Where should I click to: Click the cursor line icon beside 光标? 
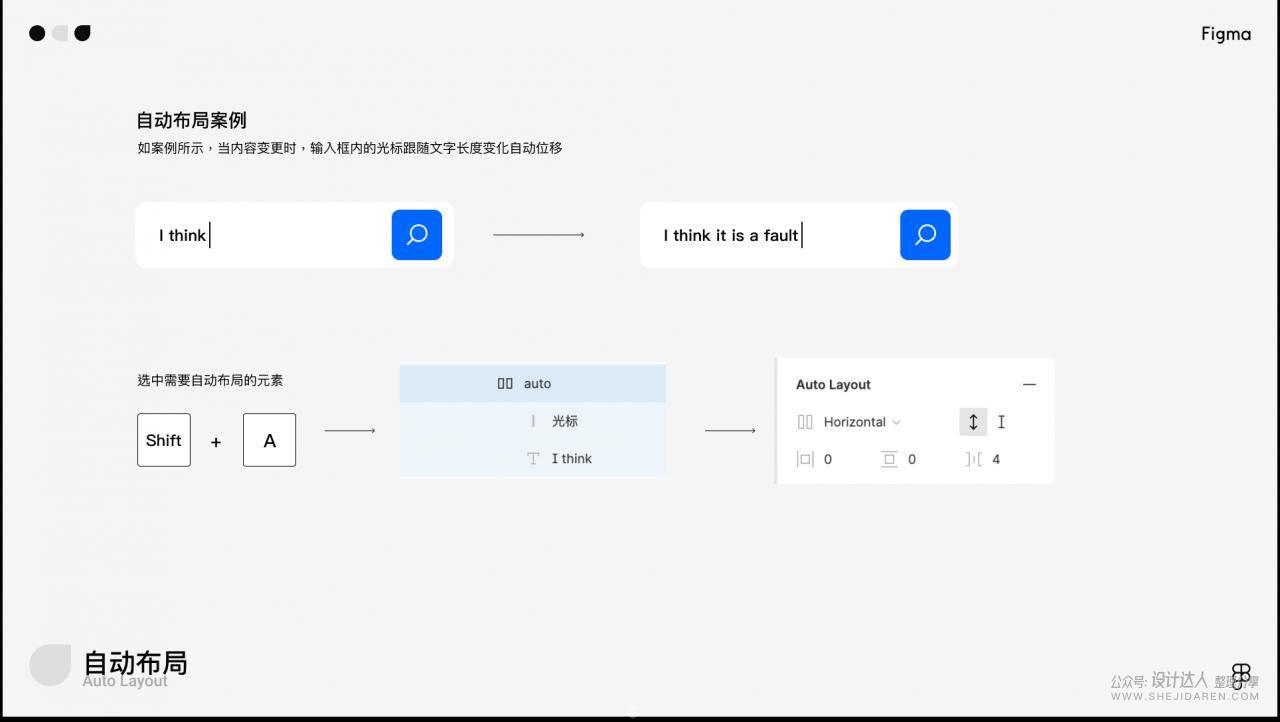tap(533, 421)
